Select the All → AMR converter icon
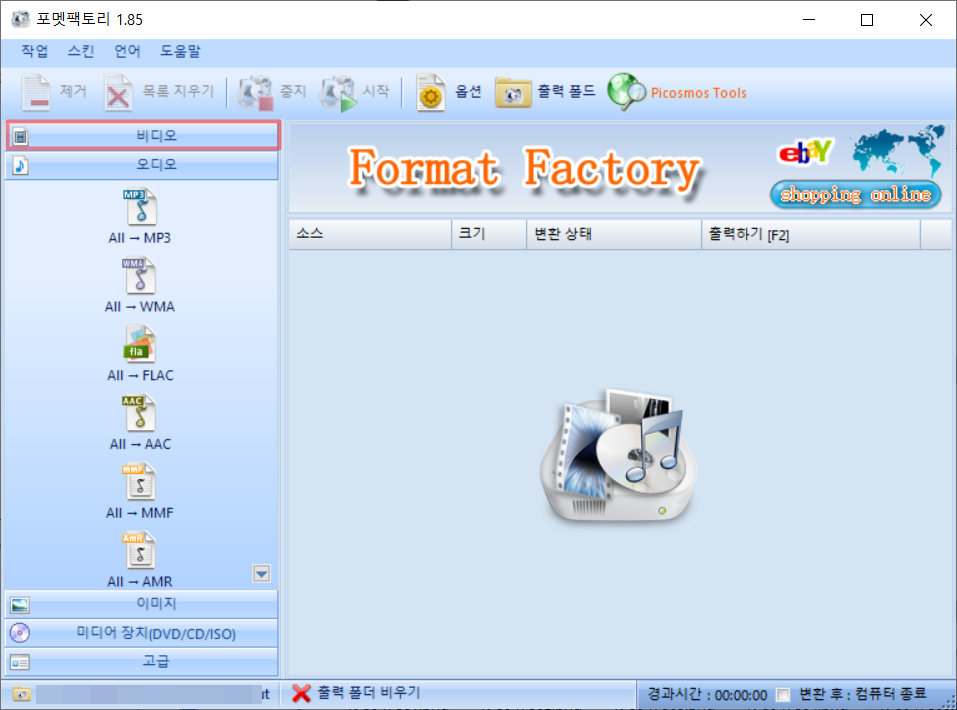The height and width of the screenshot is (710, 957). pyautogui.click(x=140, y=551)
